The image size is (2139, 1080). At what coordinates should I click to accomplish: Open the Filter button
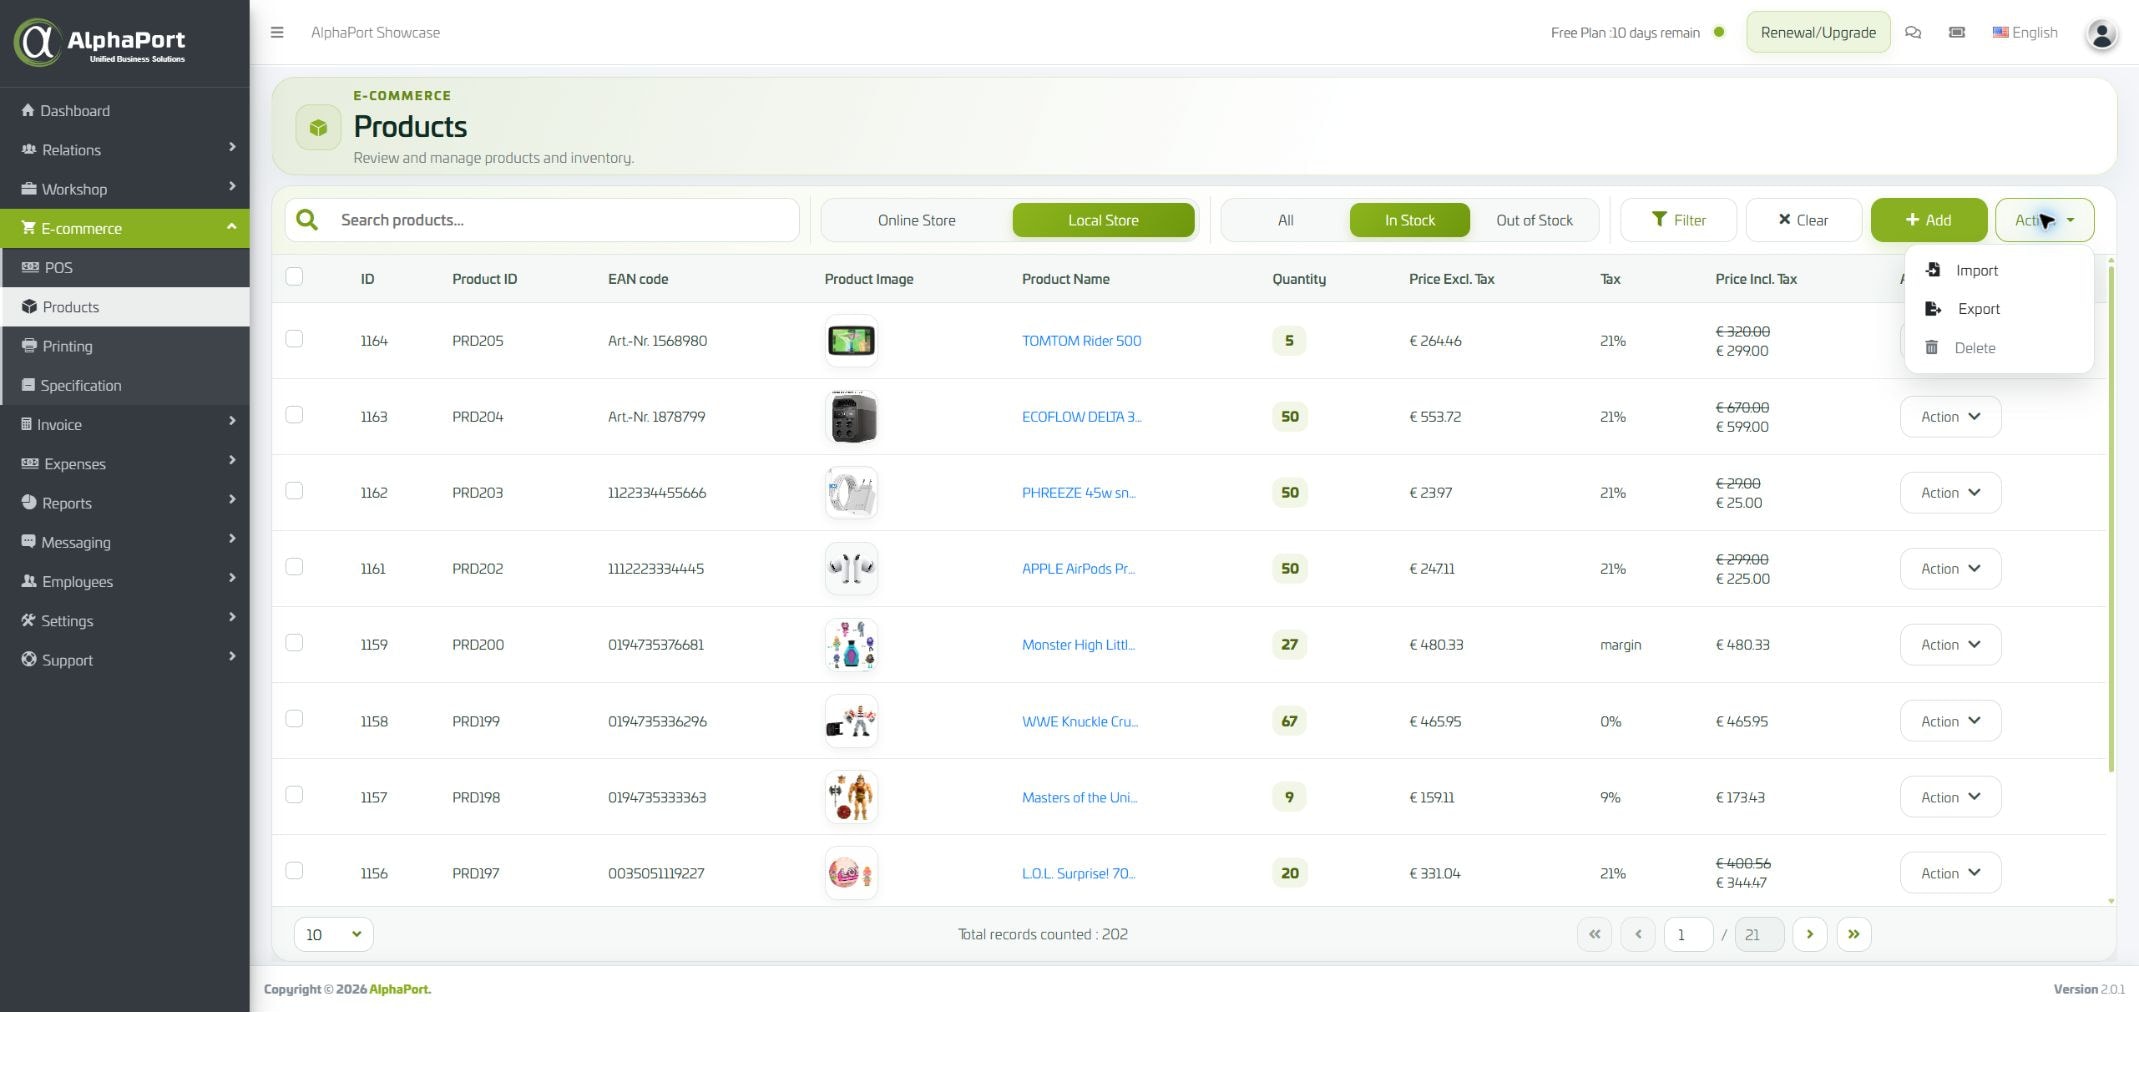[x=1678, y=220]
